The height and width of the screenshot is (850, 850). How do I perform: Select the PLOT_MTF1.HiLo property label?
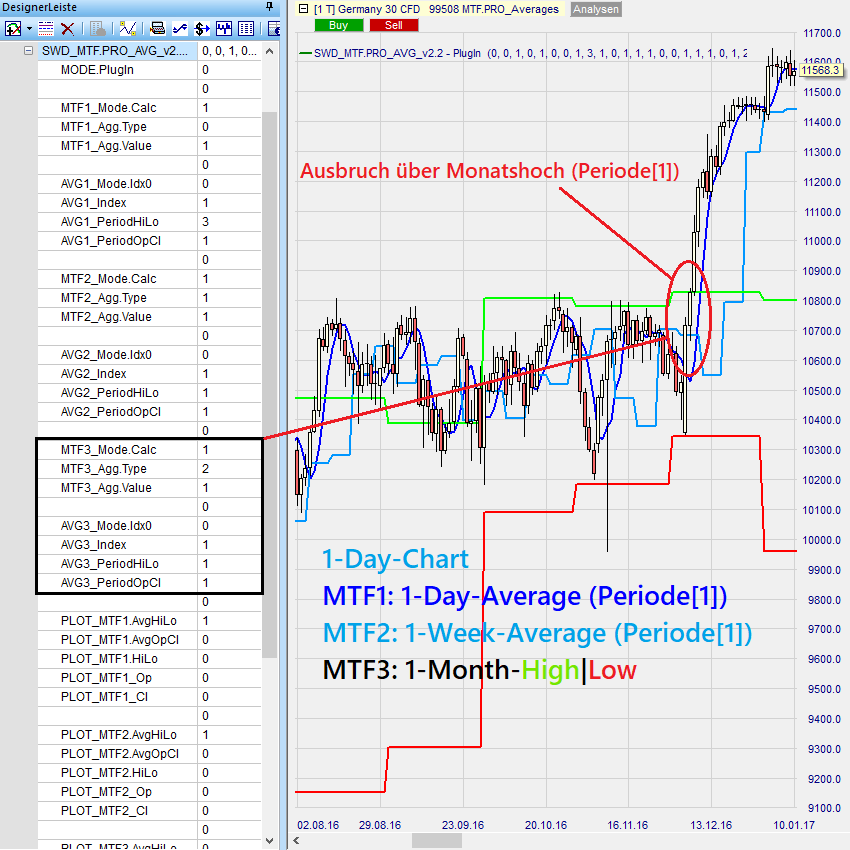tap(109, 659)
